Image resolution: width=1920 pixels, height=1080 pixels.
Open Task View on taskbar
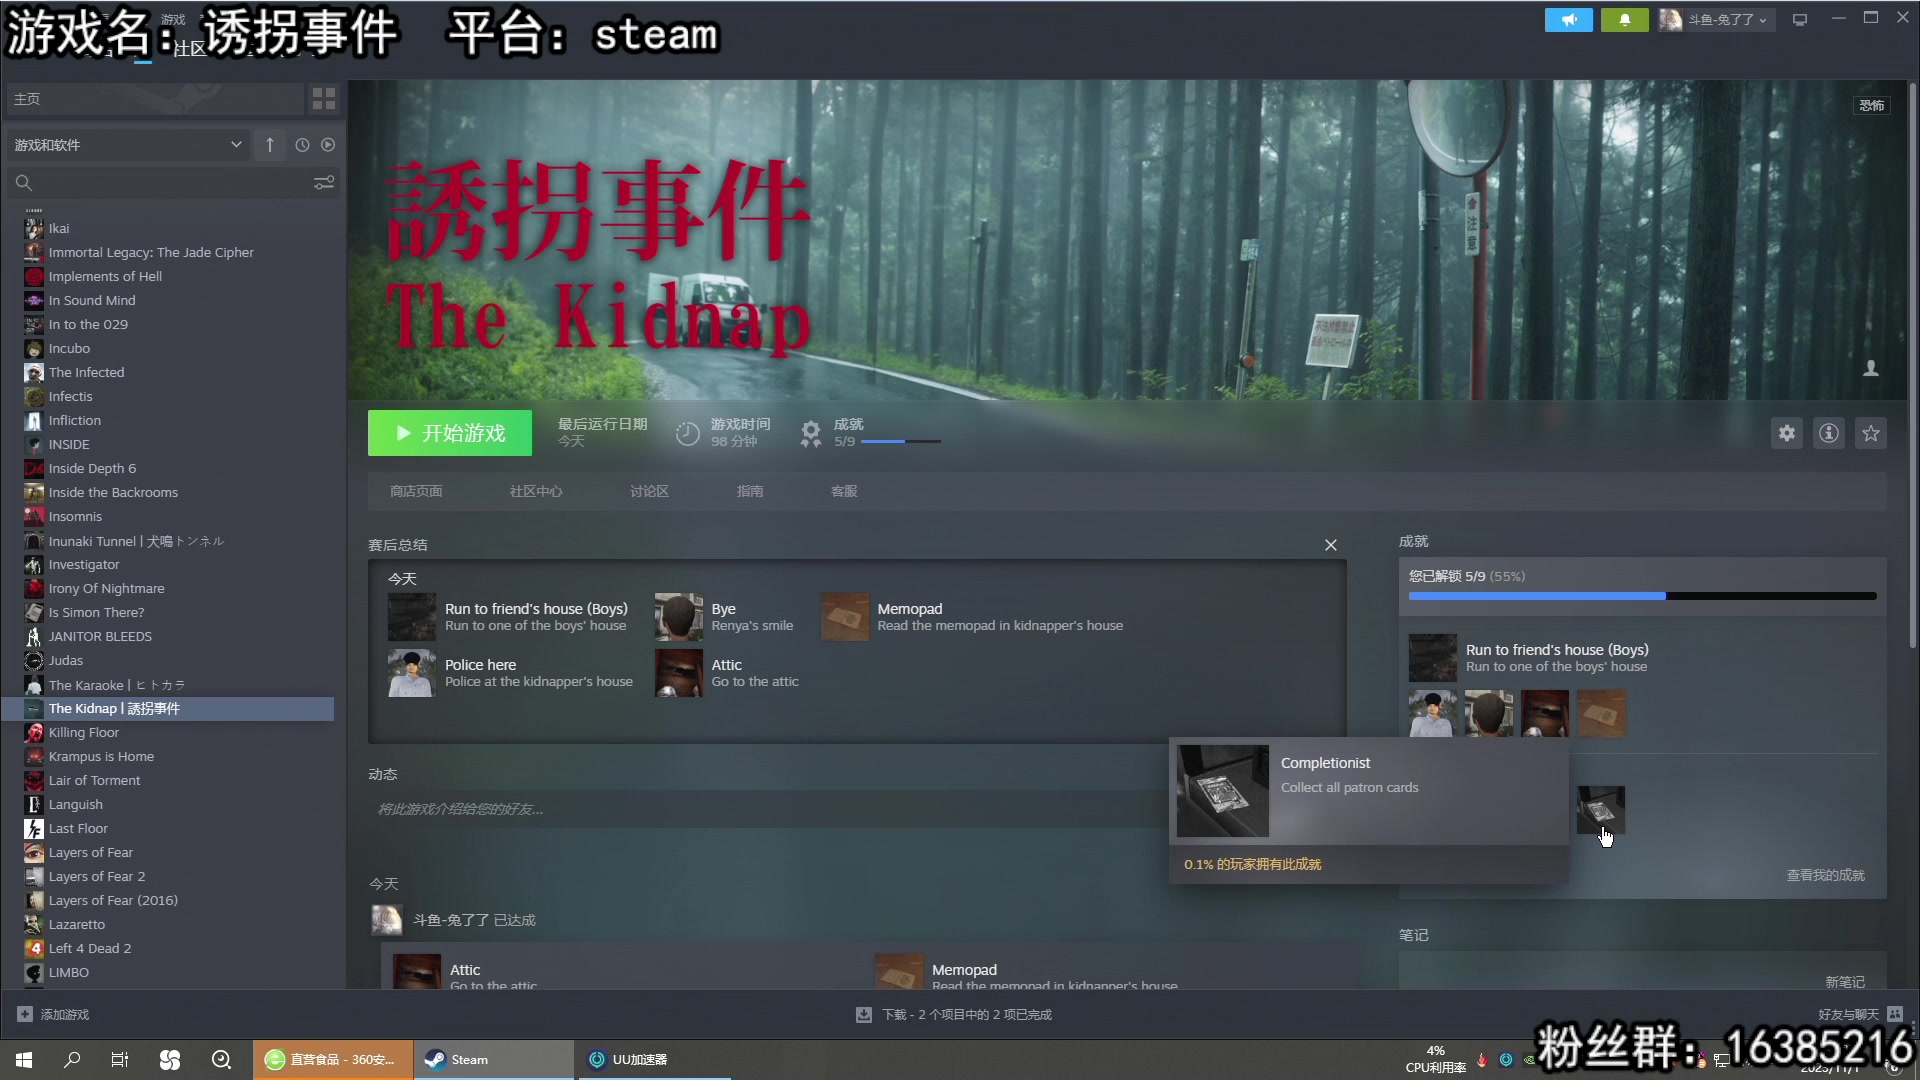(x=120, y=1060)
